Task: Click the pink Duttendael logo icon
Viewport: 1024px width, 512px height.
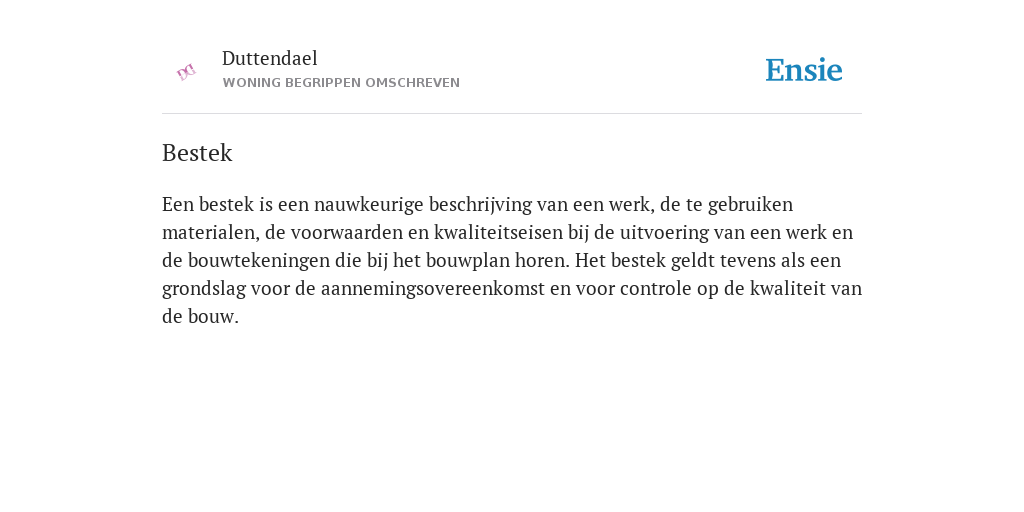Action: [186, 72]
